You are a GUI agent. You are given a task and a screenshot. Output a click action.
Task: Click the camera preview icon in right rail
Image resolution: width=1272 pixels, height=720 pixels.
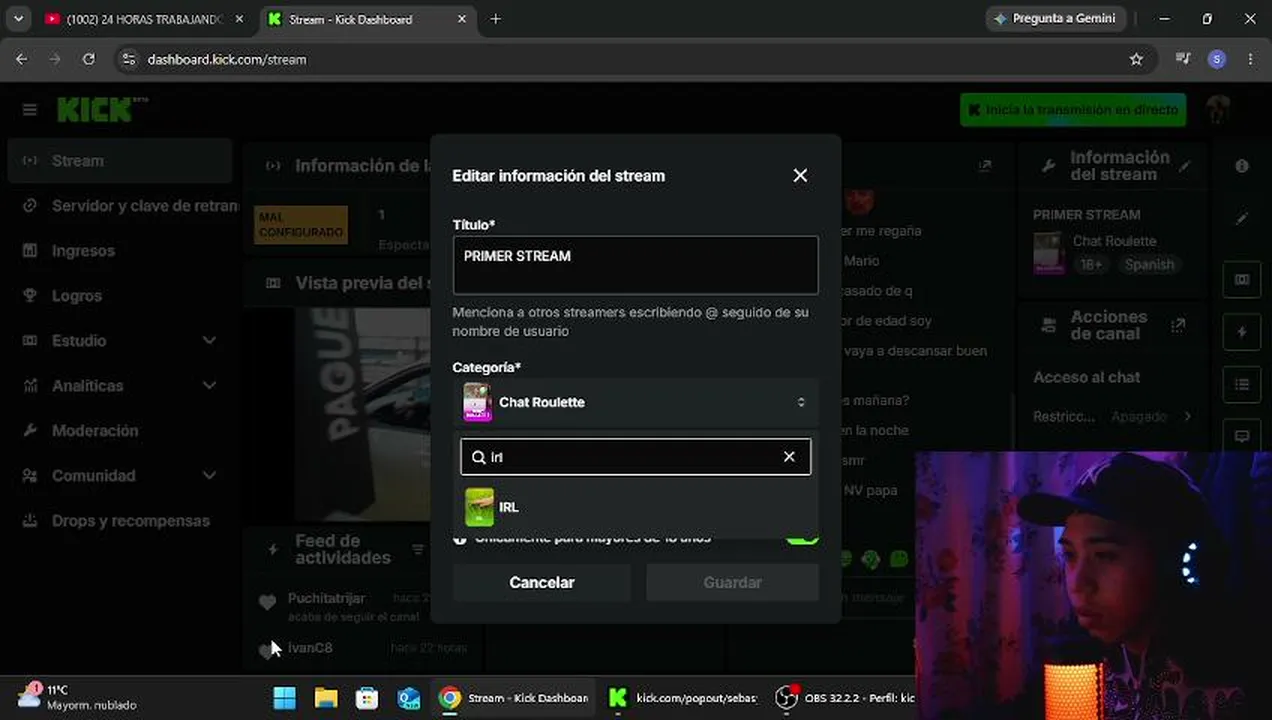pyautogui.click(x=1242, y=280)
